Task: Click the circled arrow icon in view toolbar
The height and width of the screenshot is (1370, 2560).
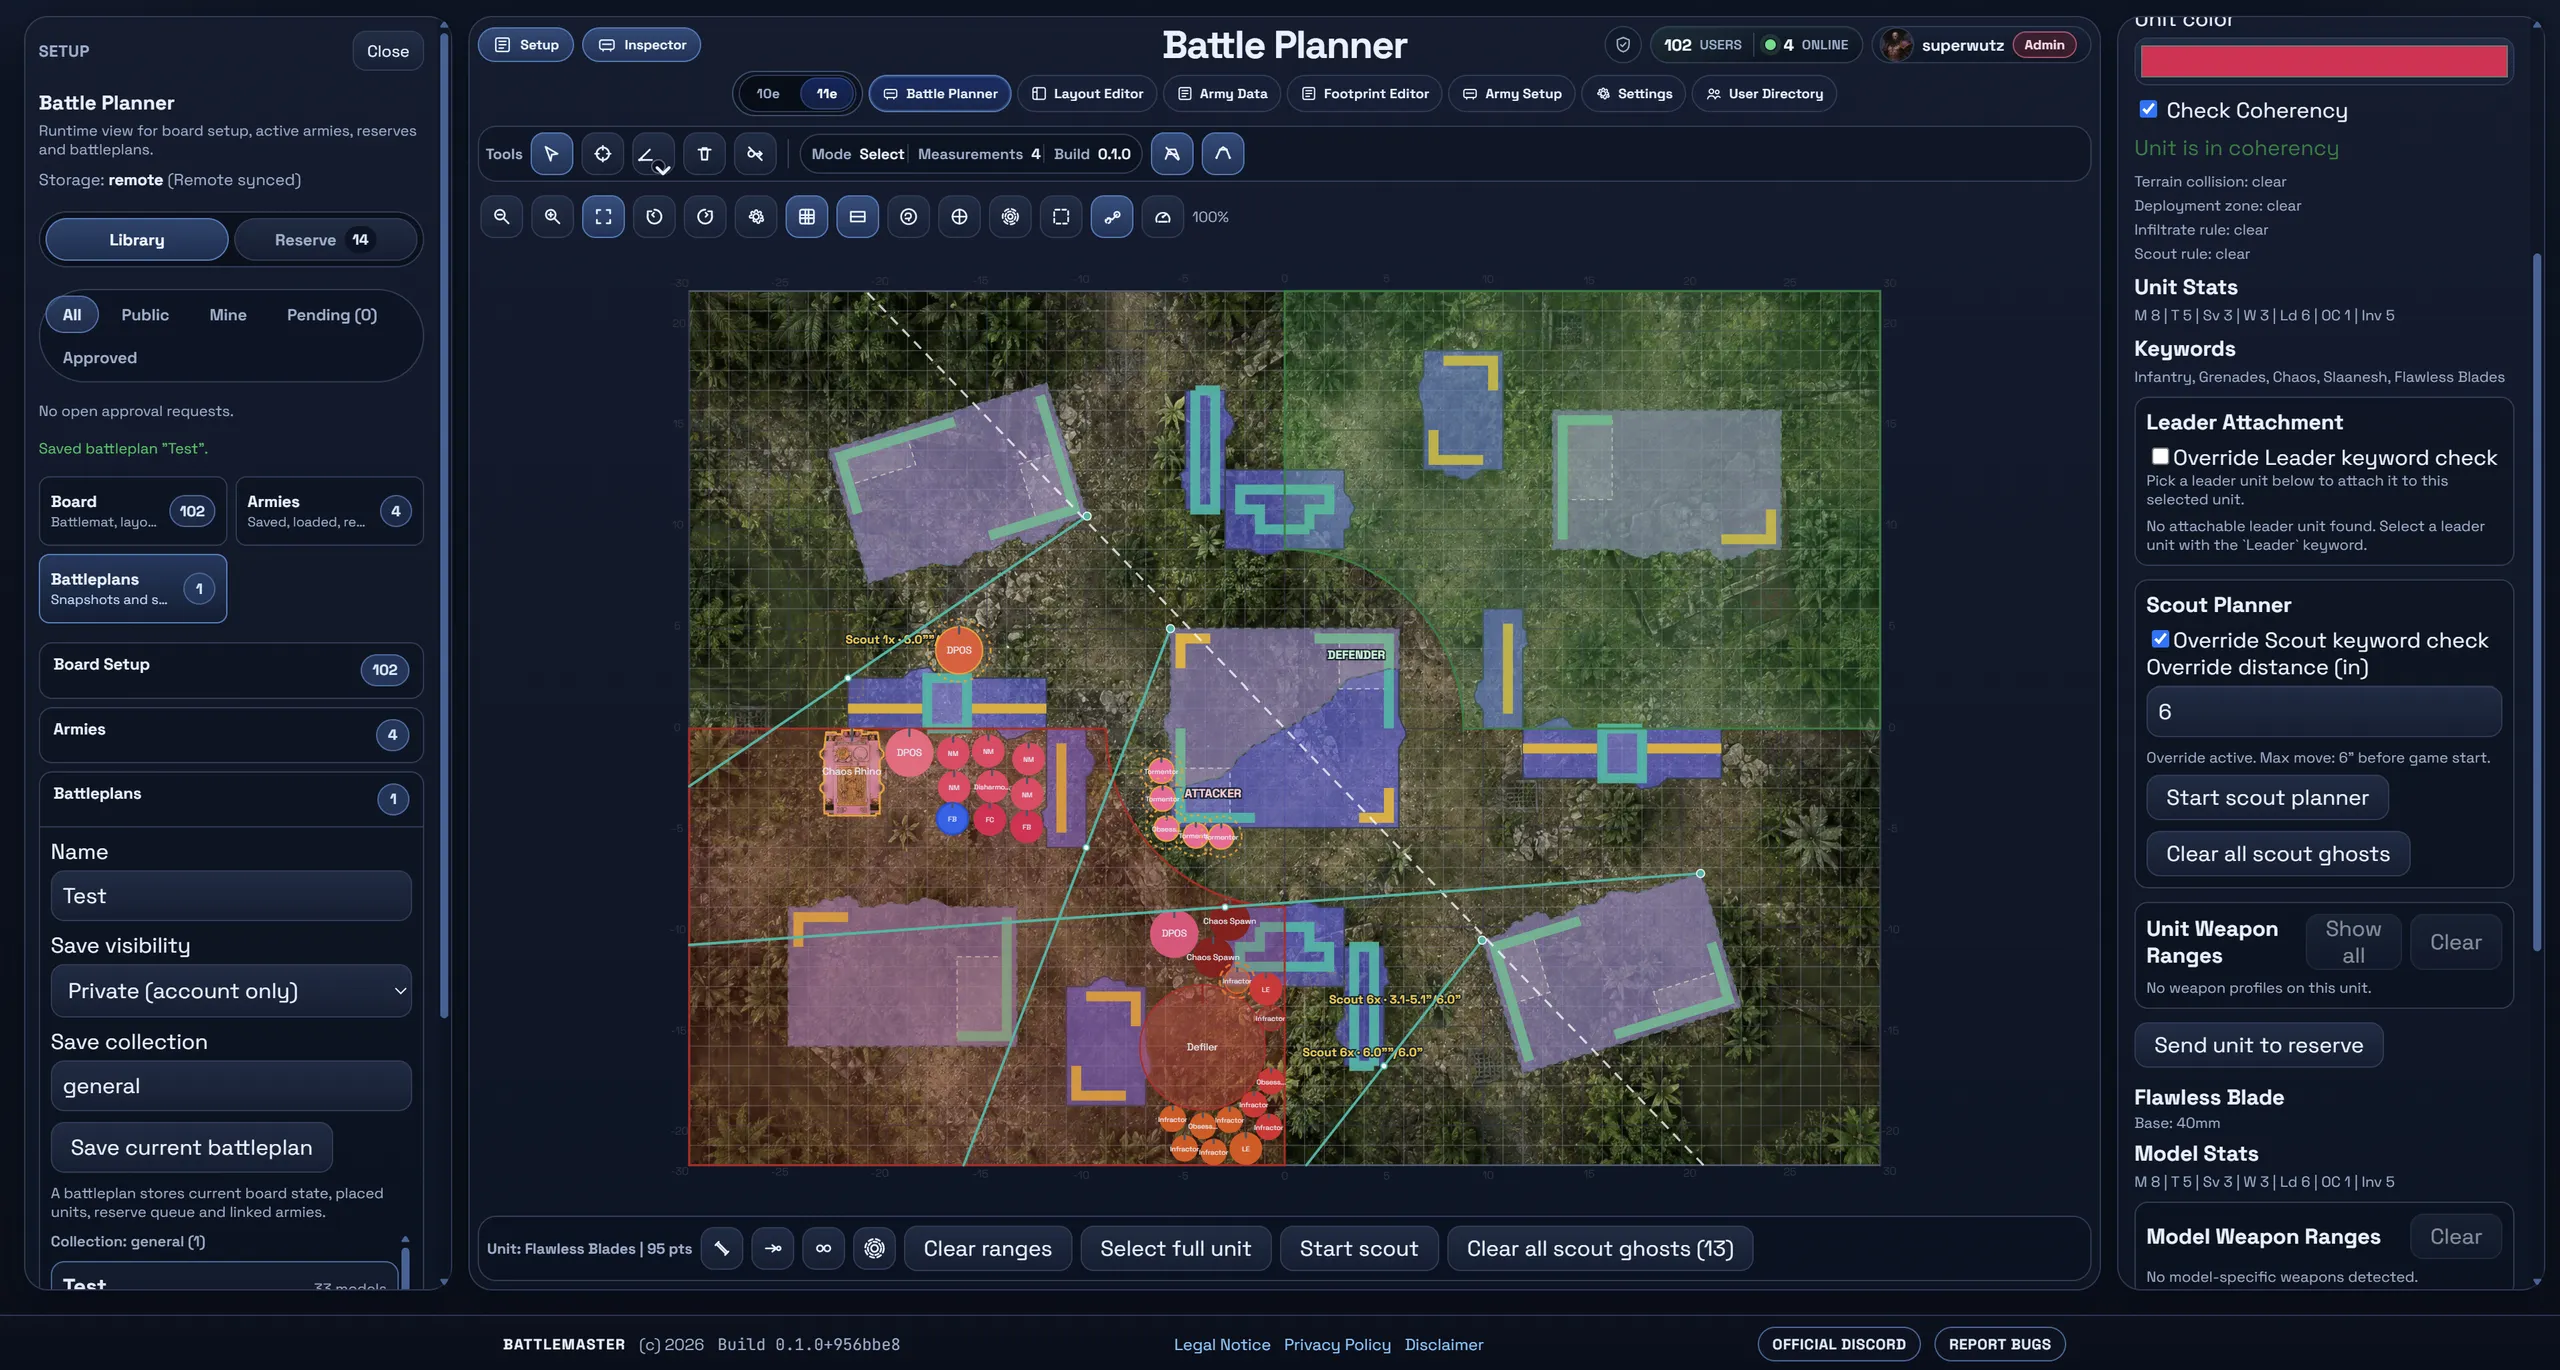Action: [908, 217]
